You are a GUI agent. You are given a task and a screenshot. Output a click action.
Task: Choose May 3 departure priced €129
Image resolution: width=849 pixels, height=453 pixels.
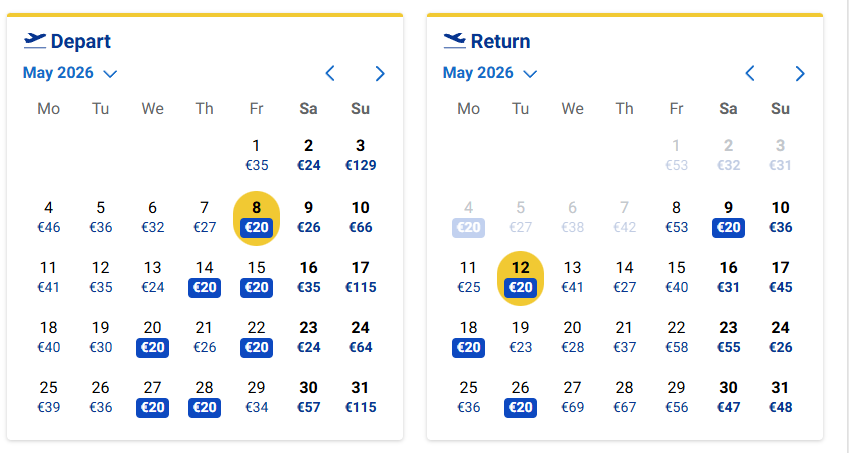coord(361,155)
